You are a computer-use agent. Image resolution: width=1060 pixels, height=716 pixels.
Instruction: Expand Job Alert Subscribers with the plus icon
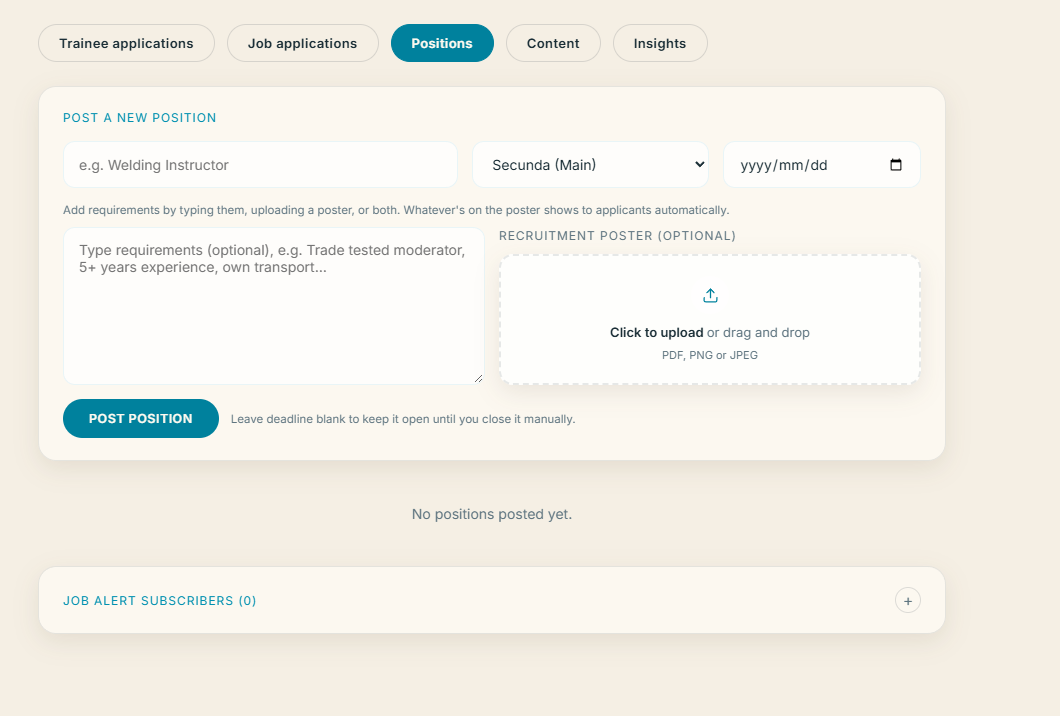click(x=908, y=600)
